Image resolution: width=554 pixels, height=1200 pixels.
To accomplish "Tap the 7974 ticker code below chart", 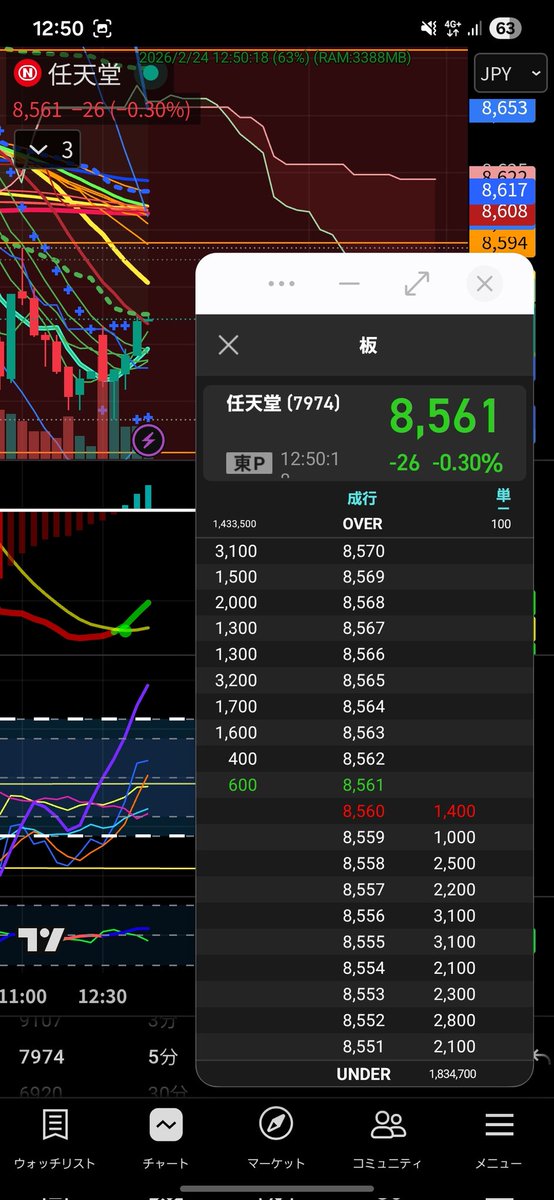I will tap(41, 1056).
